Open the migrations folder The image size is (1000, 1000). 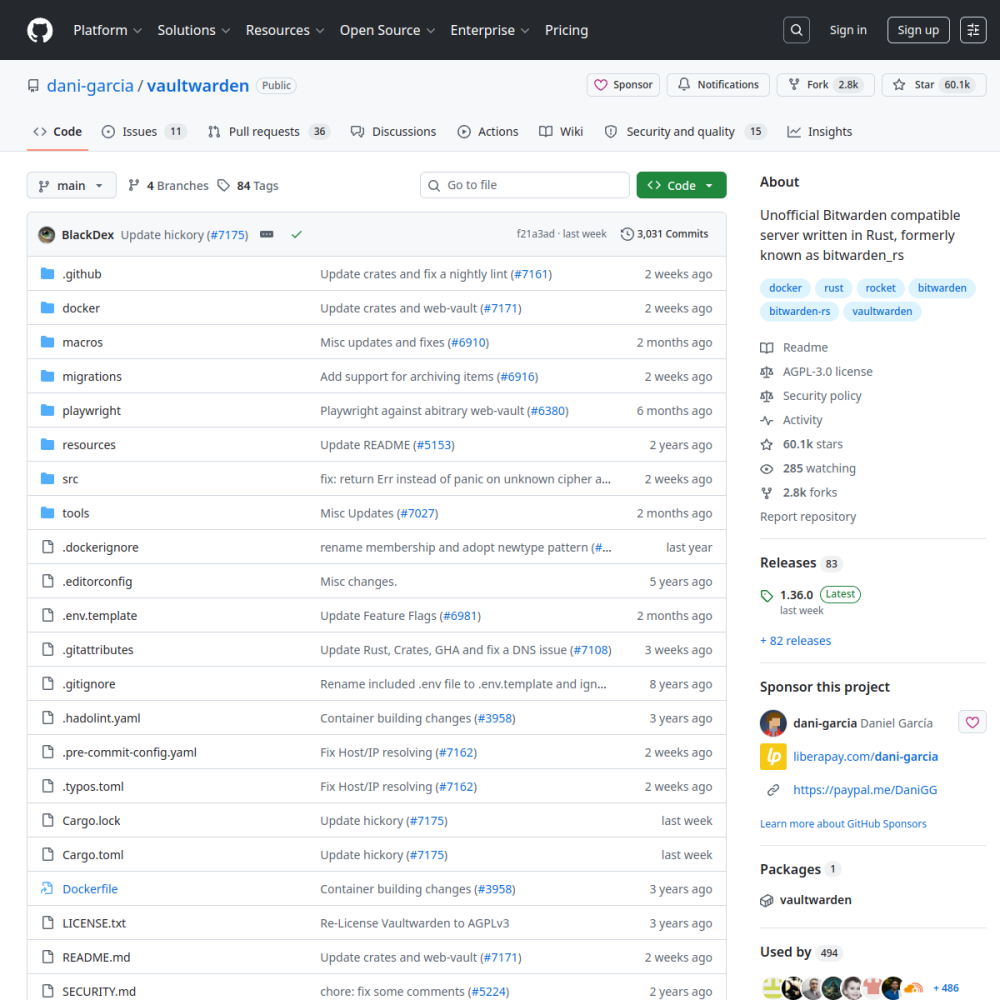click(92, 376)
